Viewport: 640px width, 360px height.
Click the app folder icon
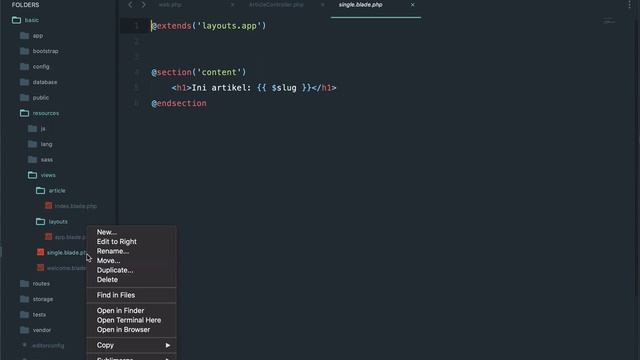pos(24,36)
